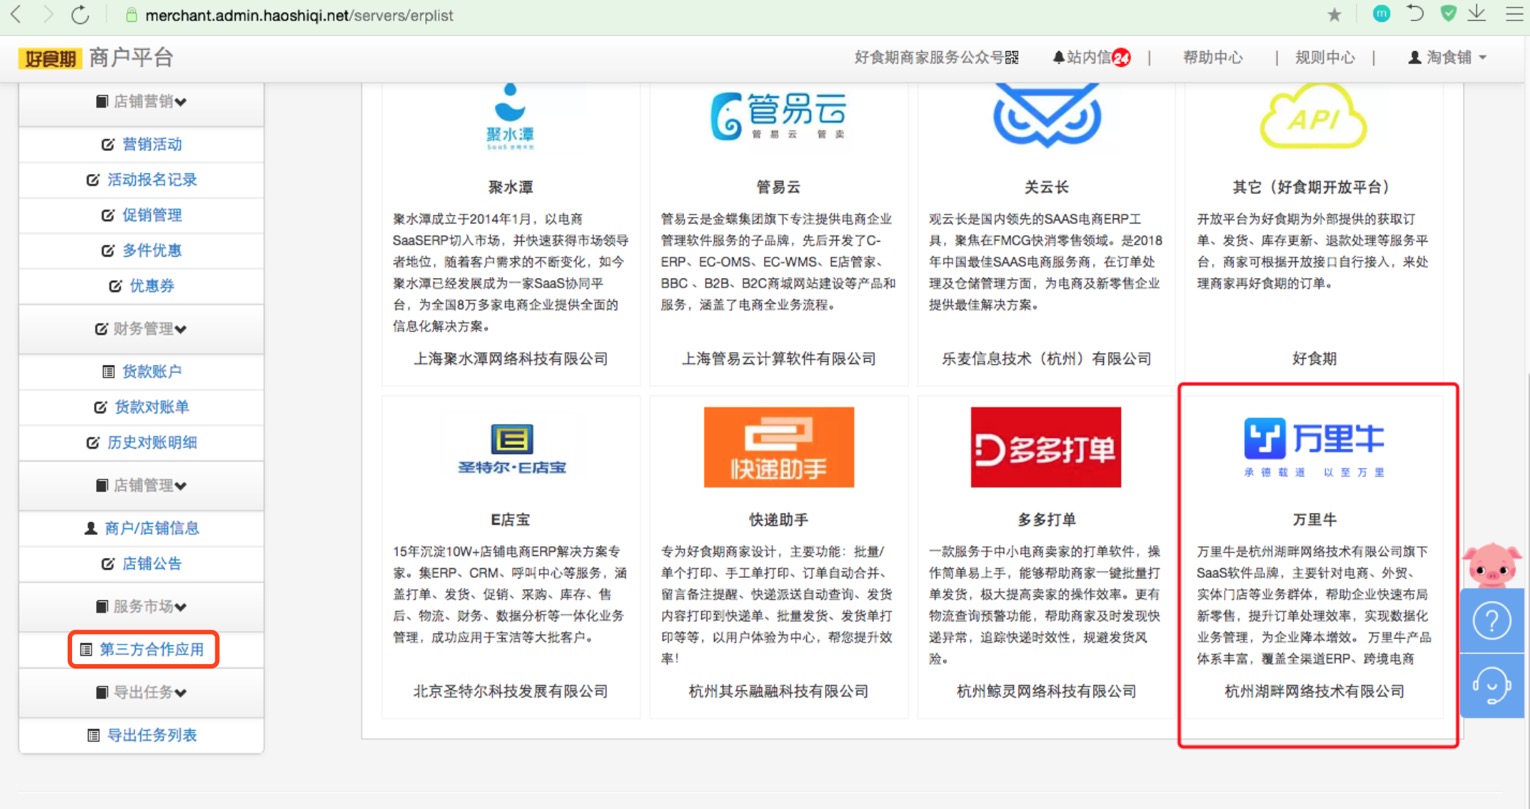Click 杭州湖畔网络技术有限公司 company name
This screenshot has width=1530, height=809.
pos(1314,691)
